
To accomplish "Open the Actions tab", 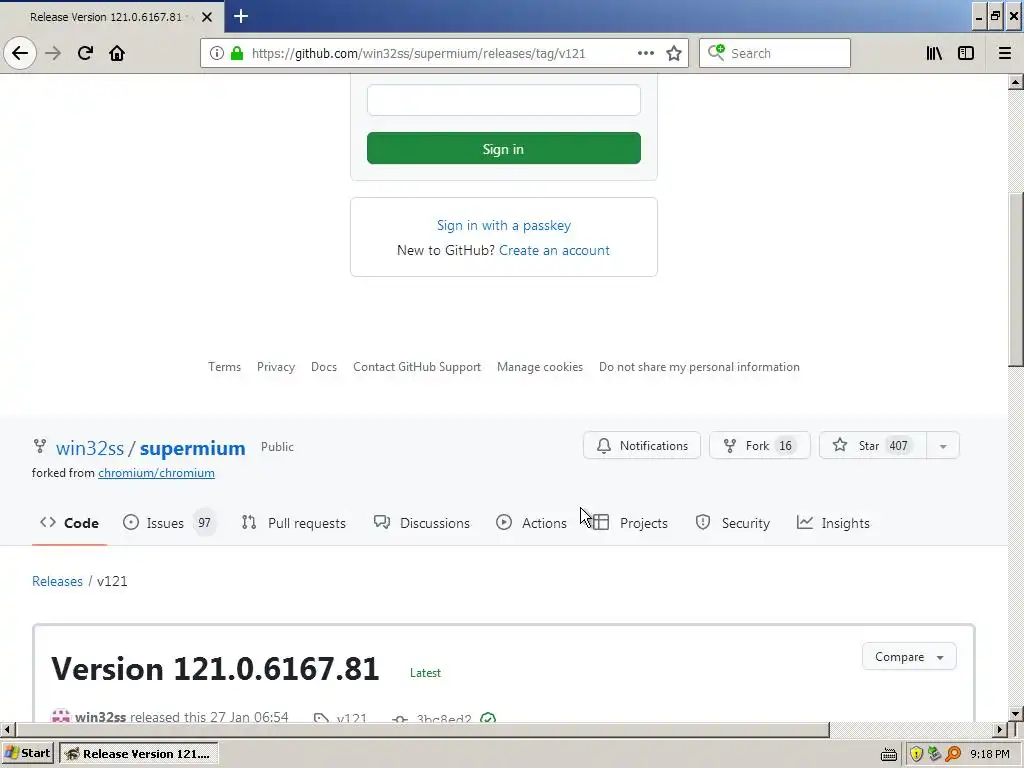I will click(x=531, y=523).
